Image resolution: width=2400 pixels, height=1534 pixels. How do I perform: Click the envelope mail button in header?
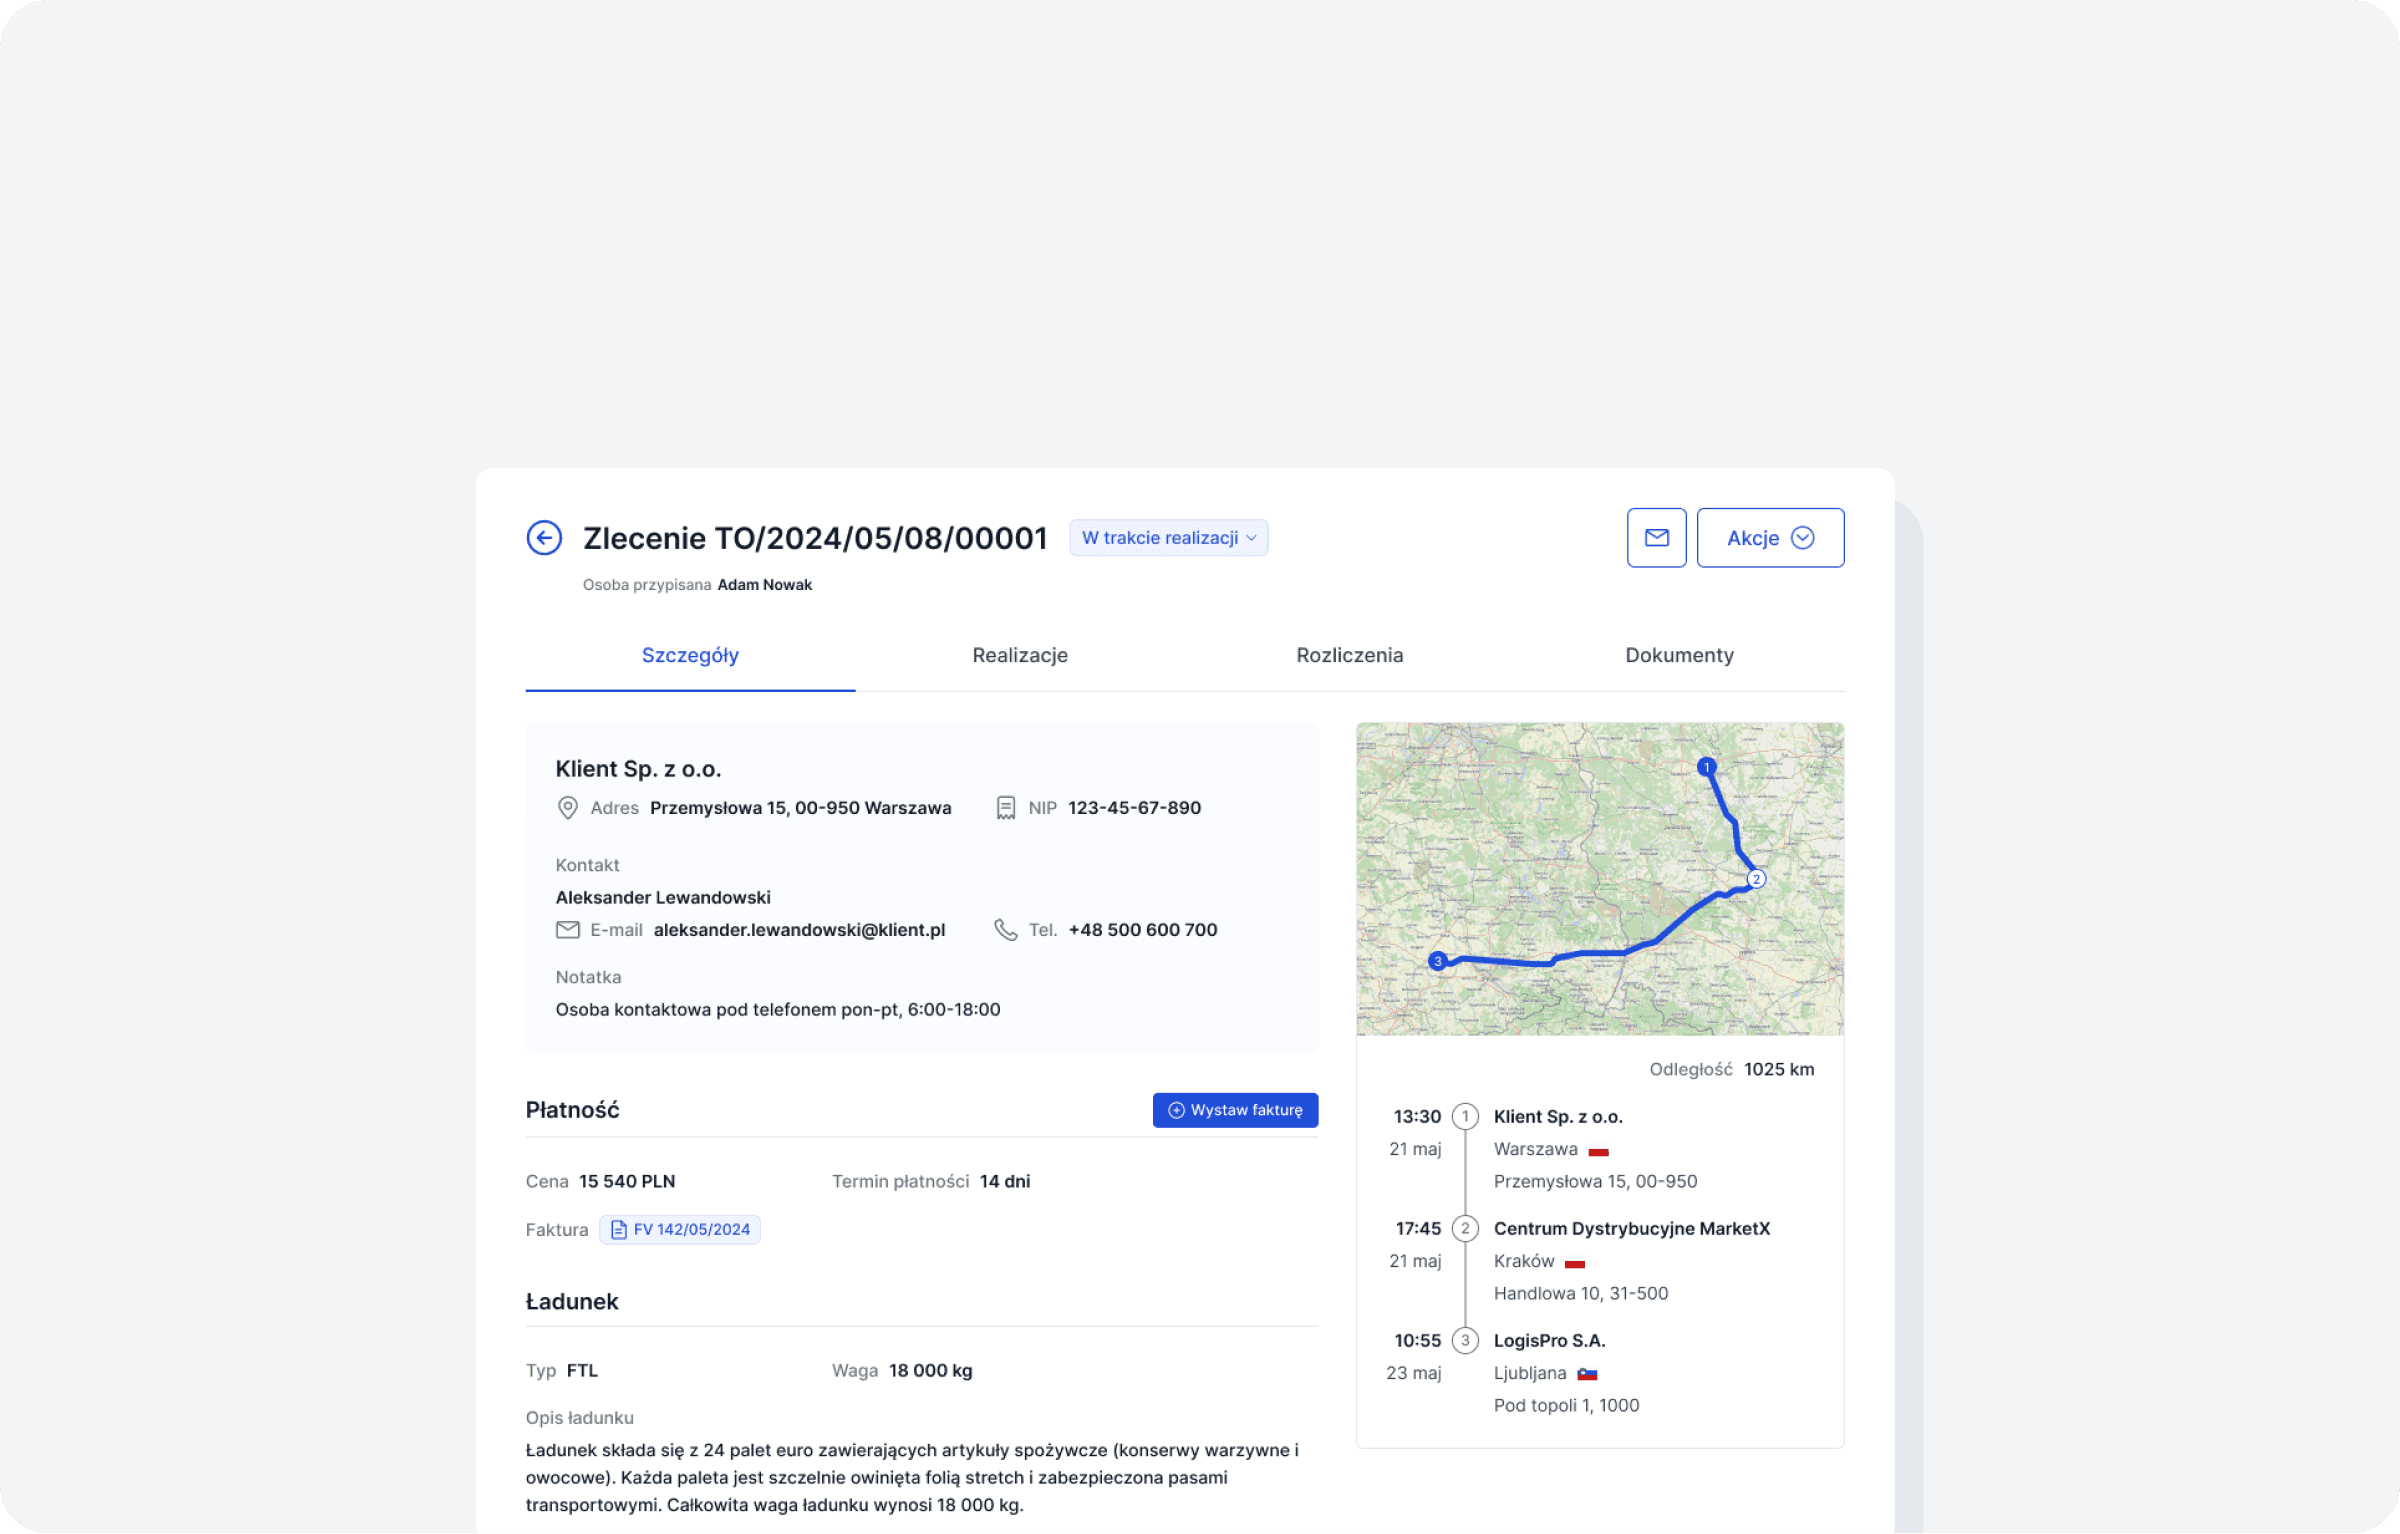pos(1656,538)
